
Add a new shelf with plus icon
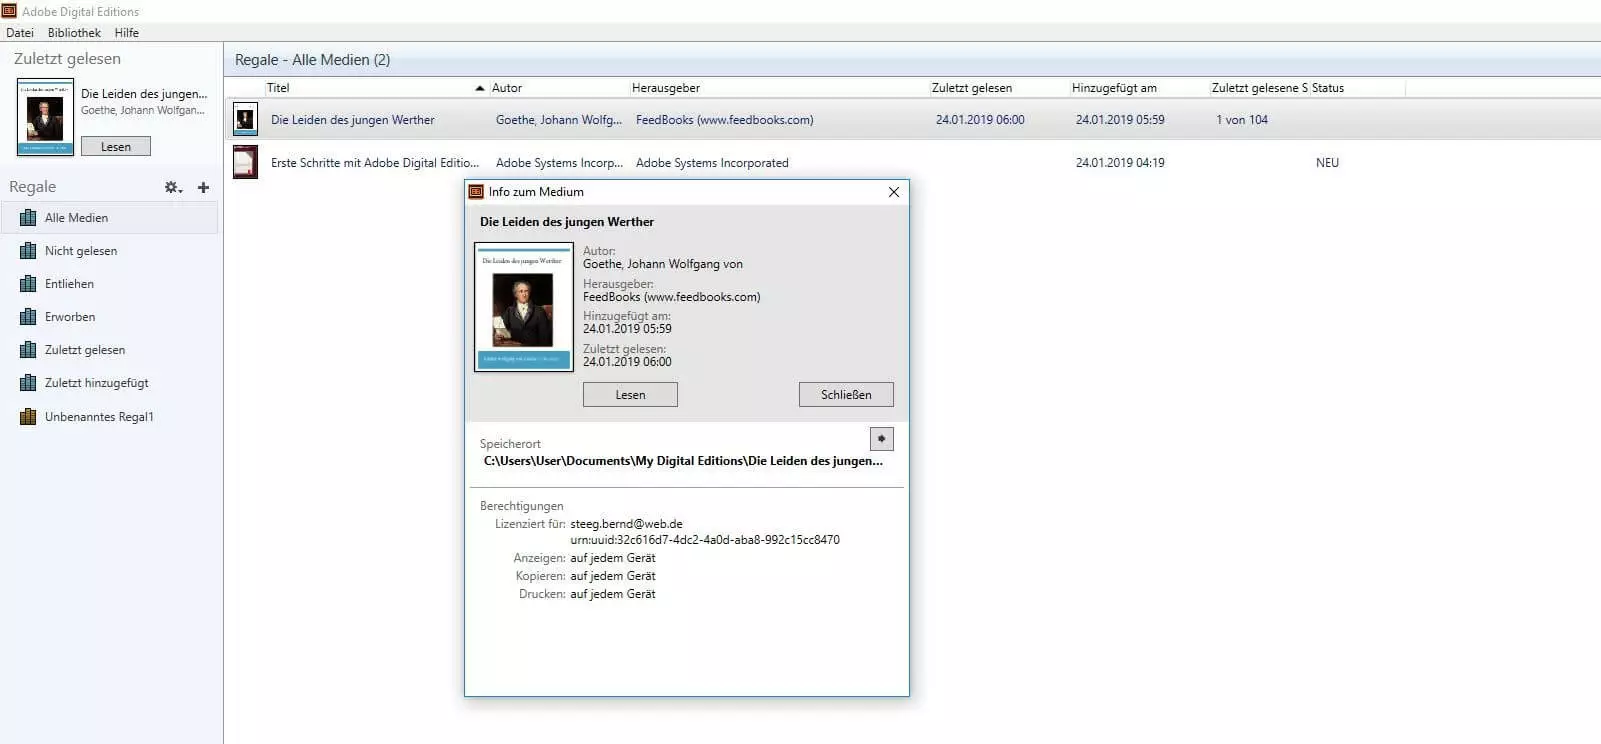point(203,187)
